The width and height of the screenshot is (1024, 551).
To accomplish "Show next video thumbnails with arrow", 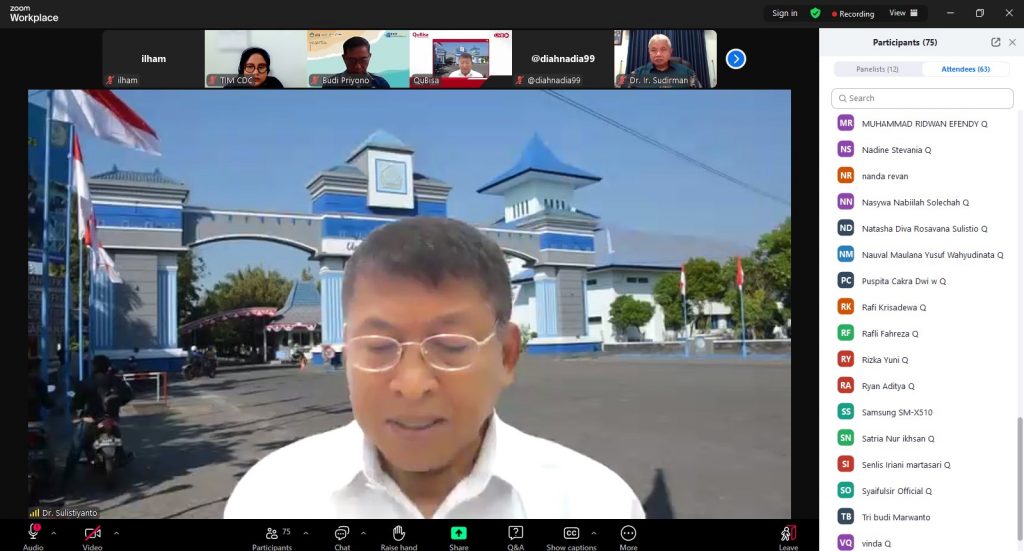I will pyautogui.click(x=736, y=59).
